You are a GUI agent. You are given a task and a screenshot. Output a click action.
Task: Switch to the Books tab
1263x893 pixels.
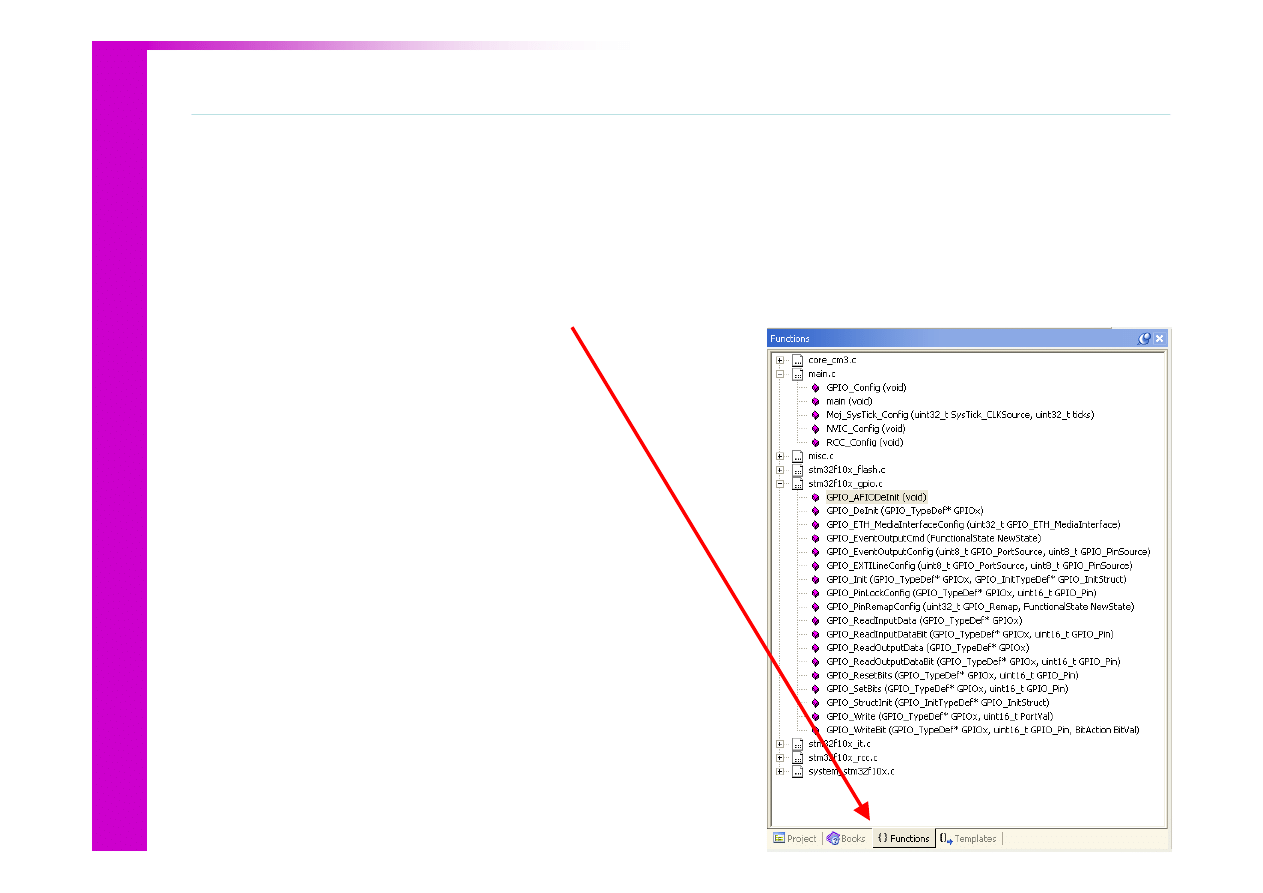[846, 839]
